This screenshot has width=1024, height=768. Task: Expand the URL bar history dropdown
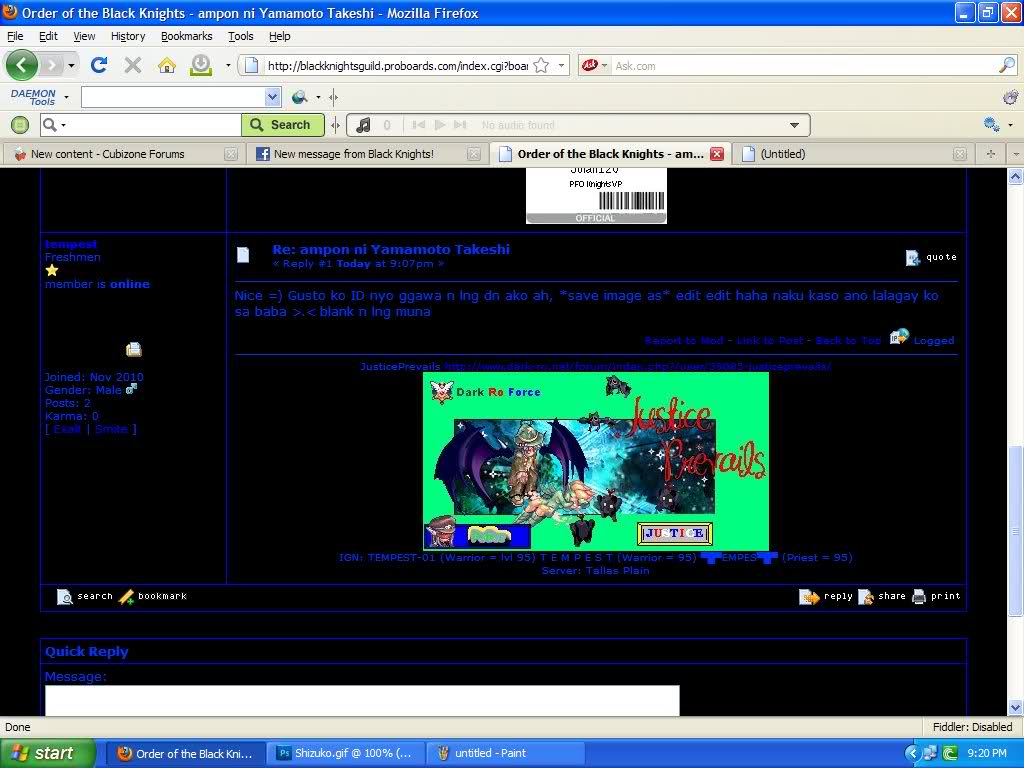pyautogui.click(x=561, y=65)
